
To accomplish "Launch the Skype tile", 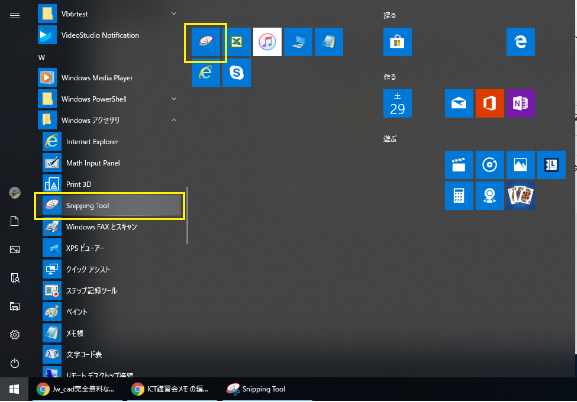I will [x=237, y=73].
